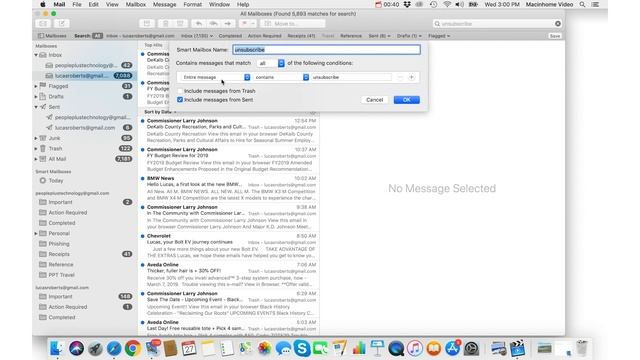This screenshot has width=640, height=360.
Task: Collapse the Sent mailbox group
Action: pyautogui.click(x=36, y=107)
